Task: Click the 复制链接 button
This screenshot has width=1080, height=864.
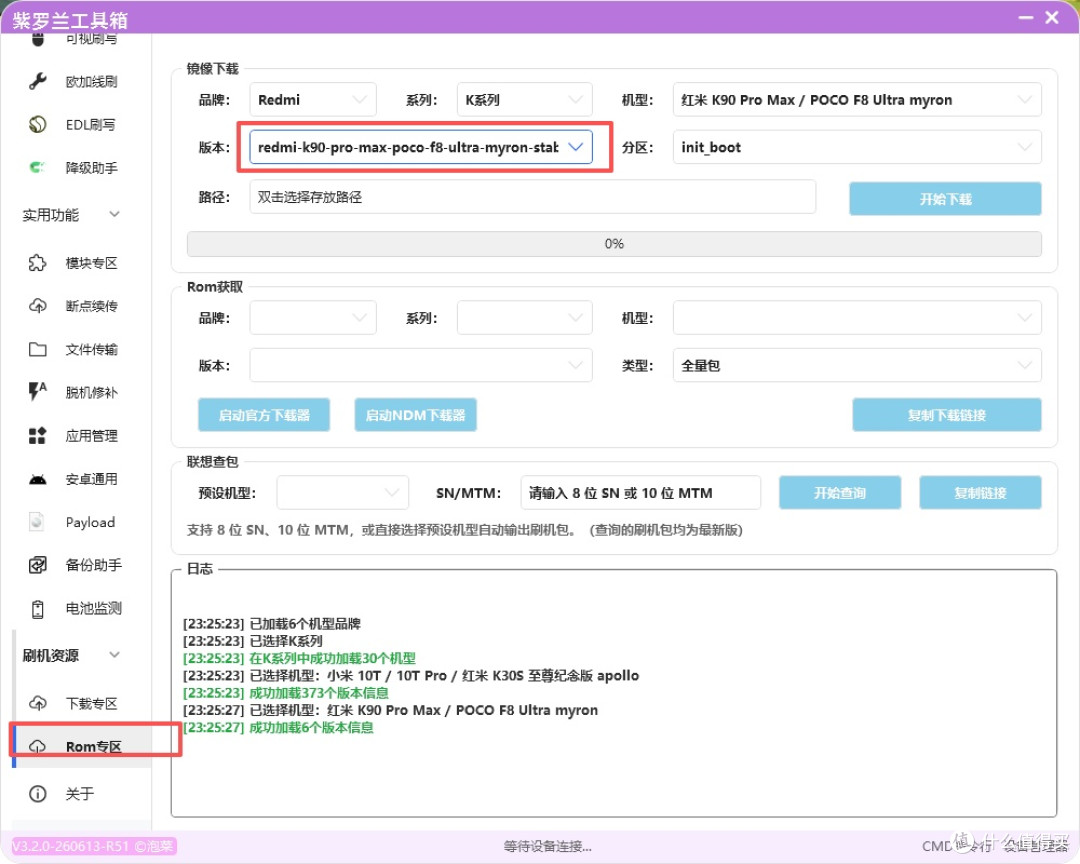Action: click(x=980, y=493)
